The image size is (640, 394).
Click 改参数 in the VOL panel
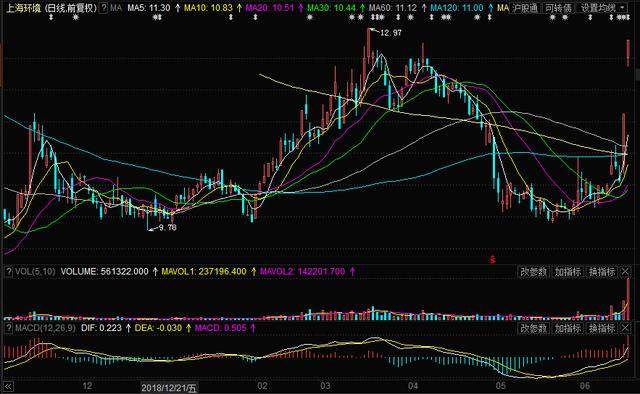click(x=533, y=272)
